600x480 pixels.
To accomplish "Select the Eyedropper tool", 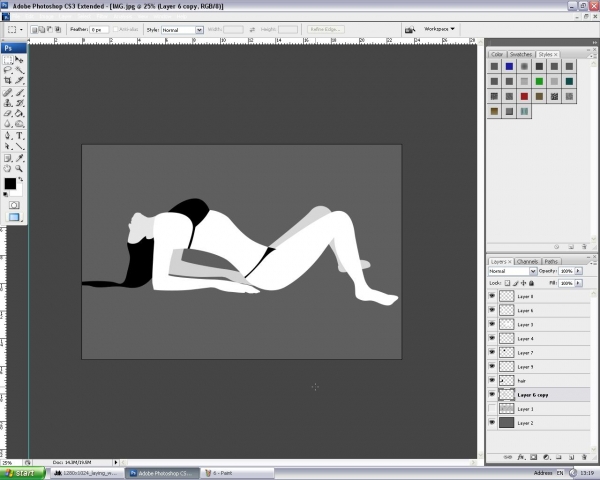I will coord(19,158).
